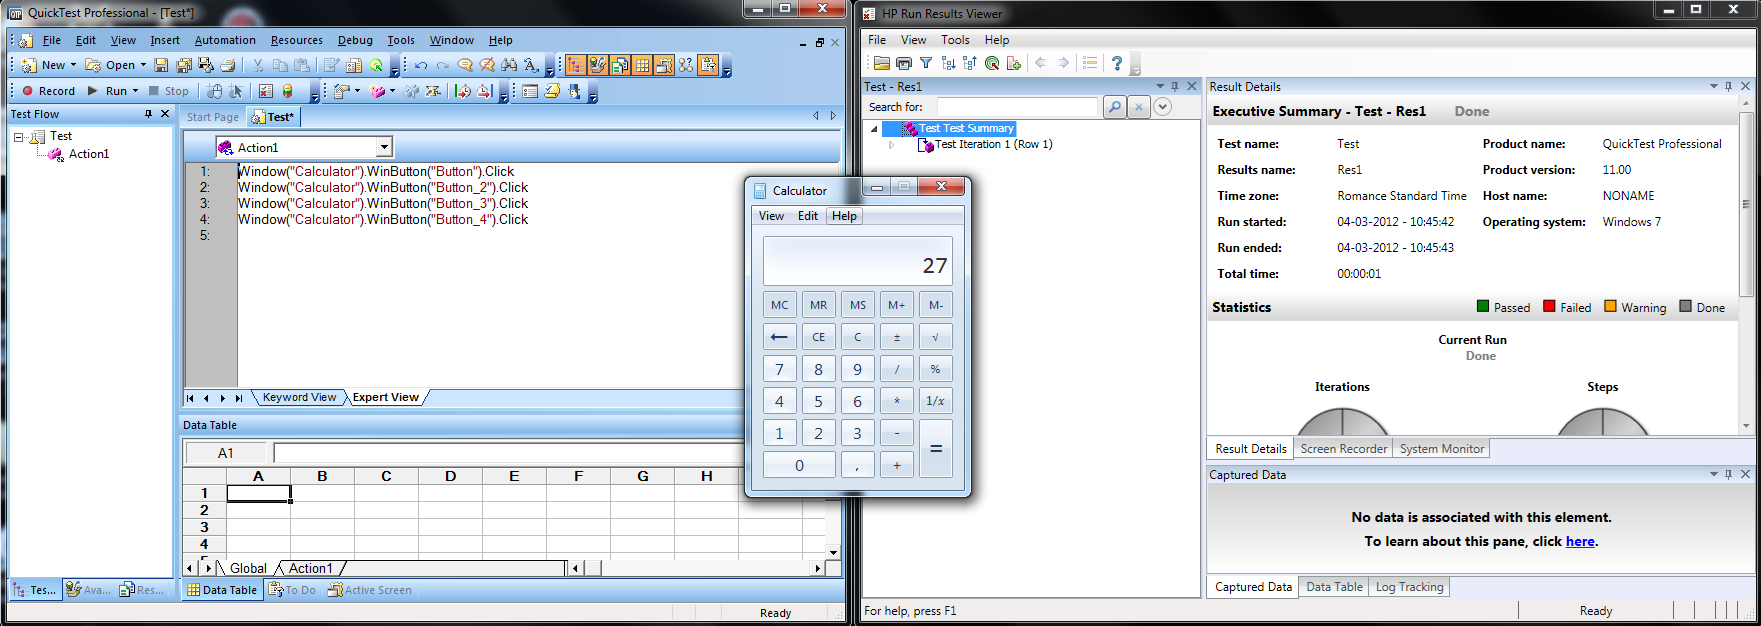Click the CE key on Calculator
Screen dimensions: 1761x626
click(x=818, y=337)
